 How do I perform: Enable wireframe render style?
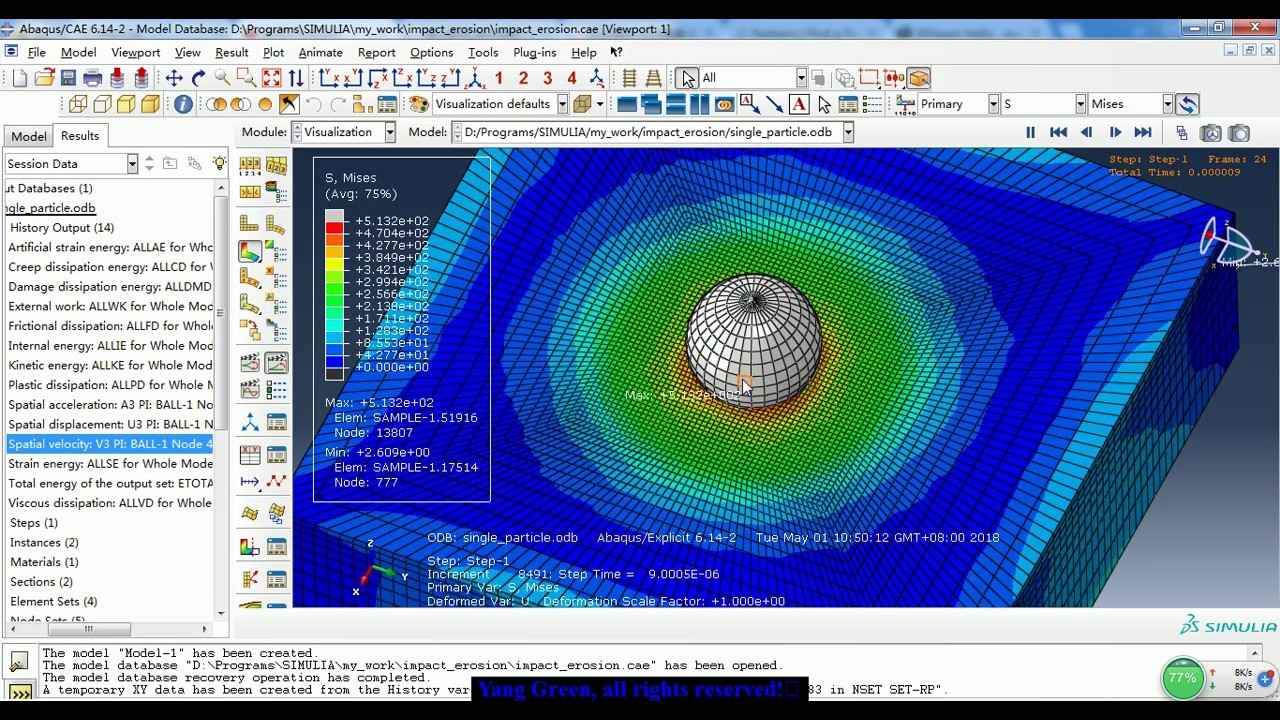(x=78, y=104)
